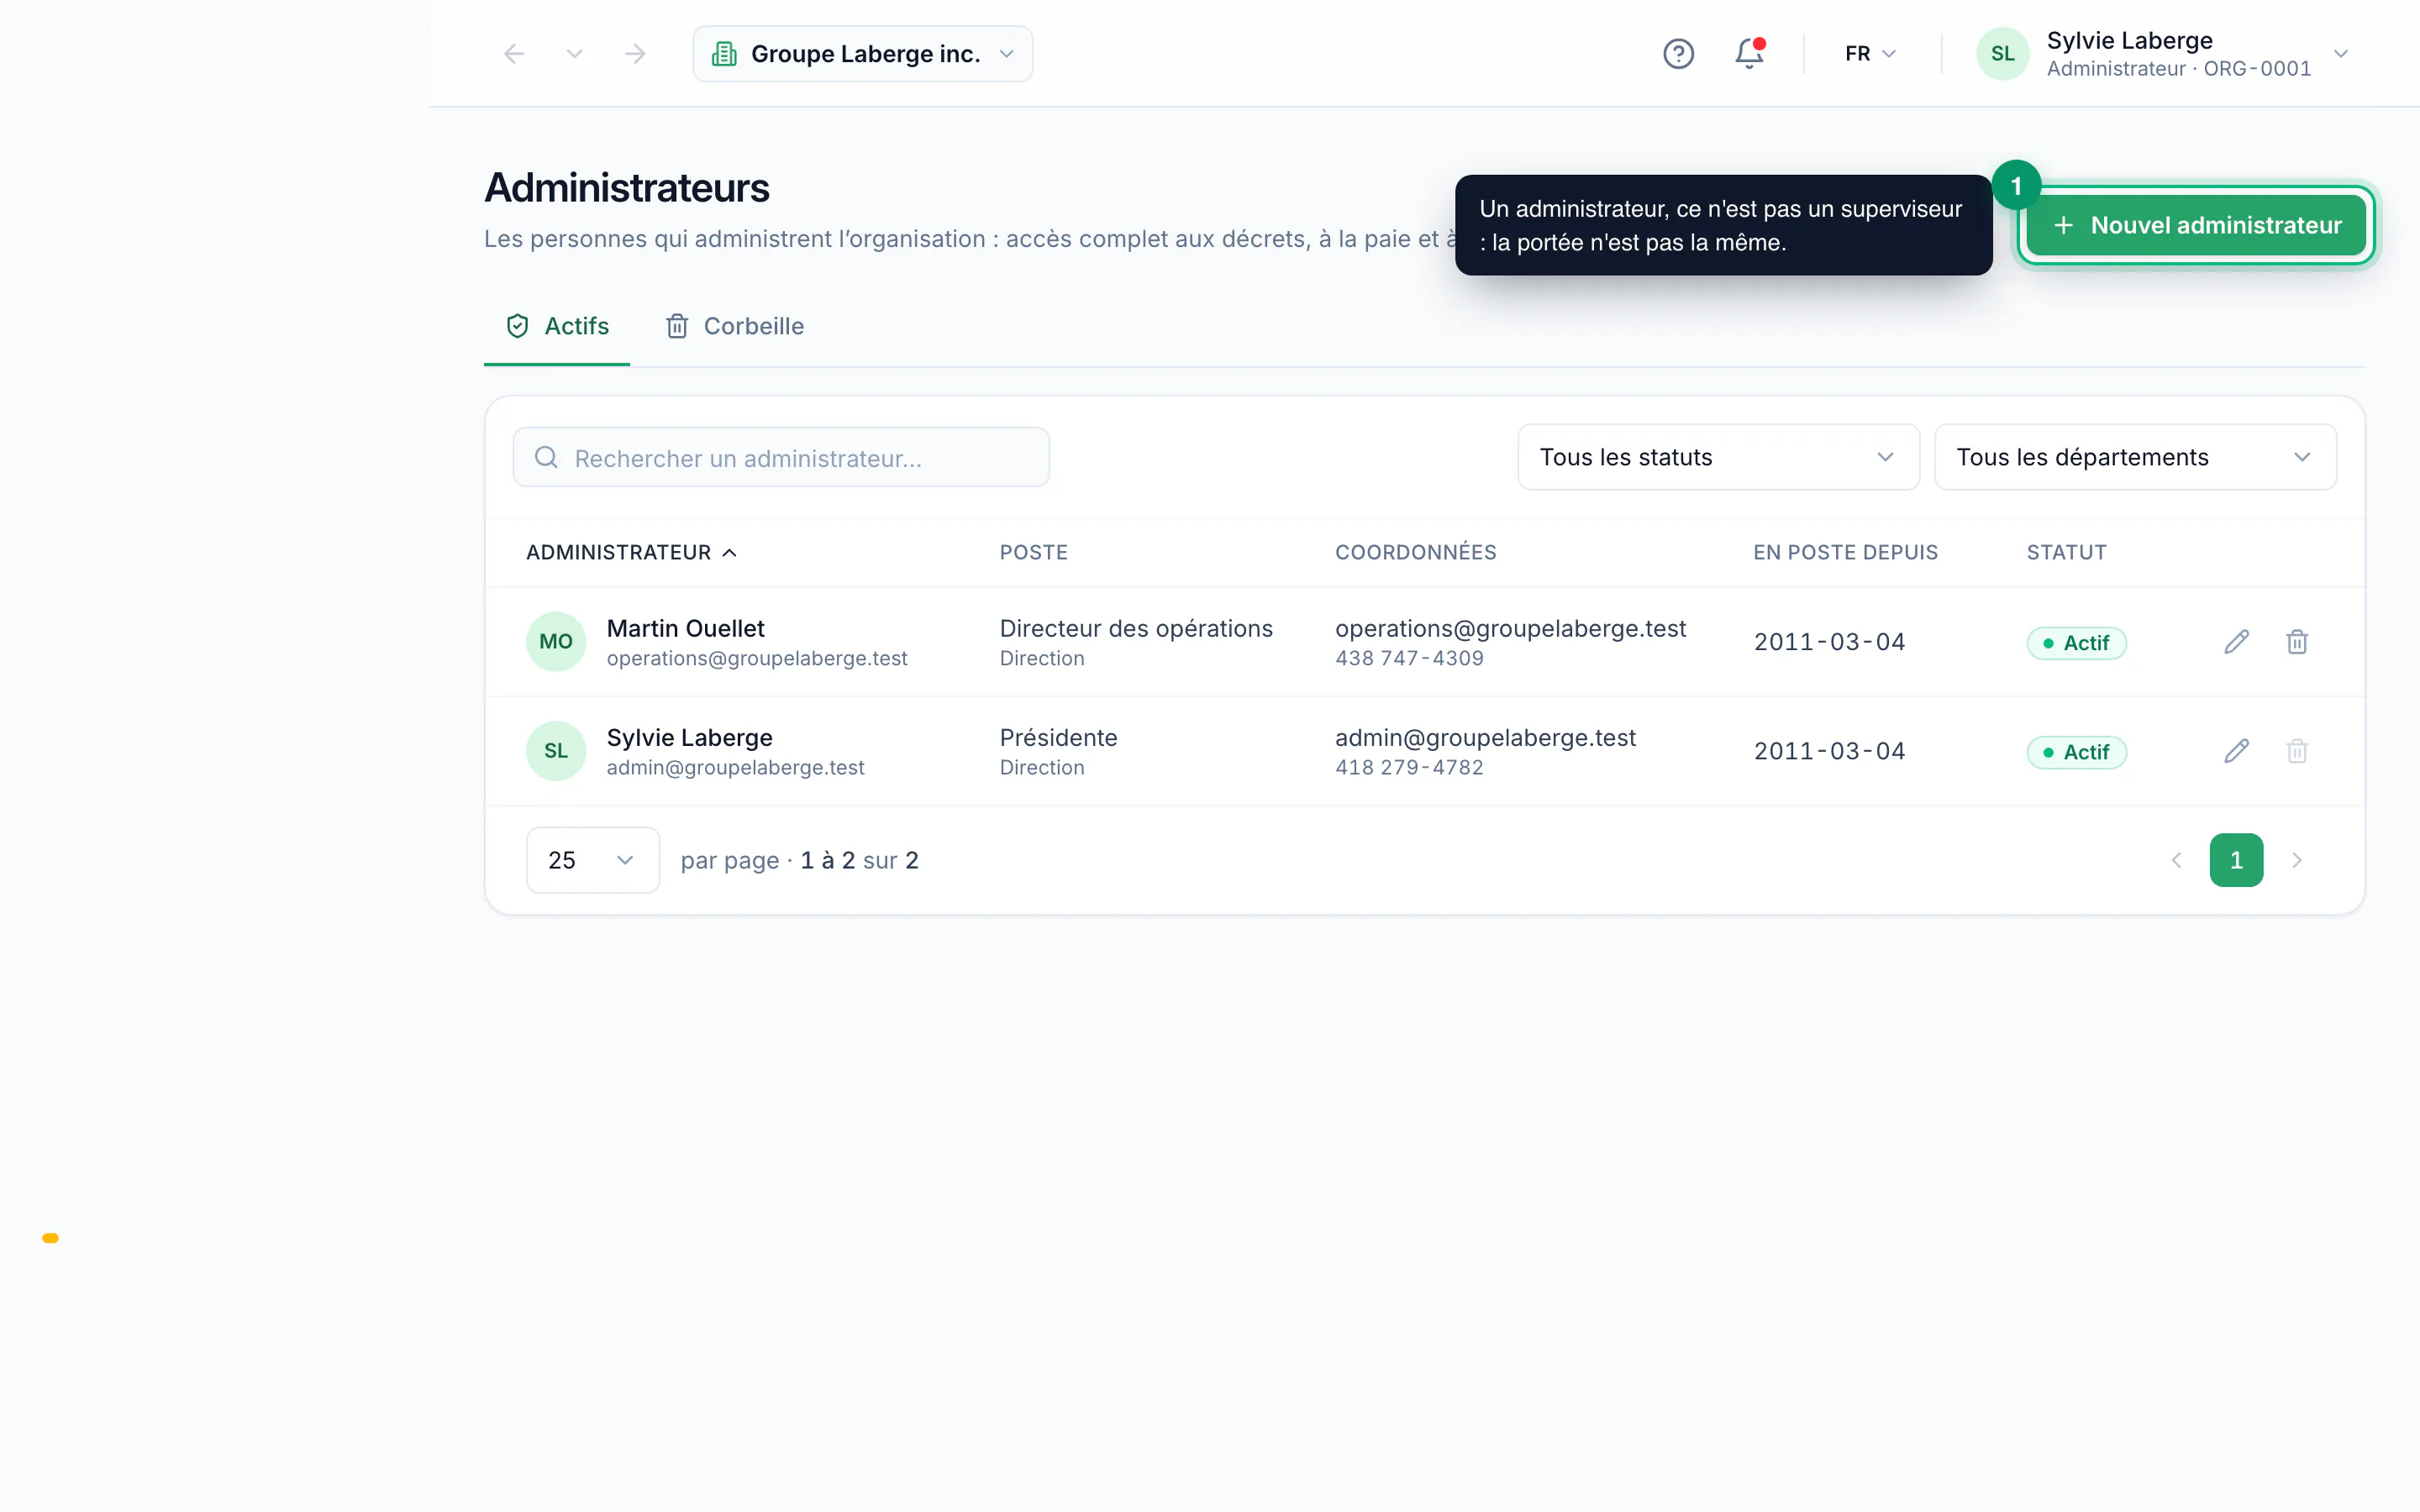The width and height of the screenshot is (2420, 1512).
Task: Open the Tous les statuts filter
Action: coord(1718,458)
